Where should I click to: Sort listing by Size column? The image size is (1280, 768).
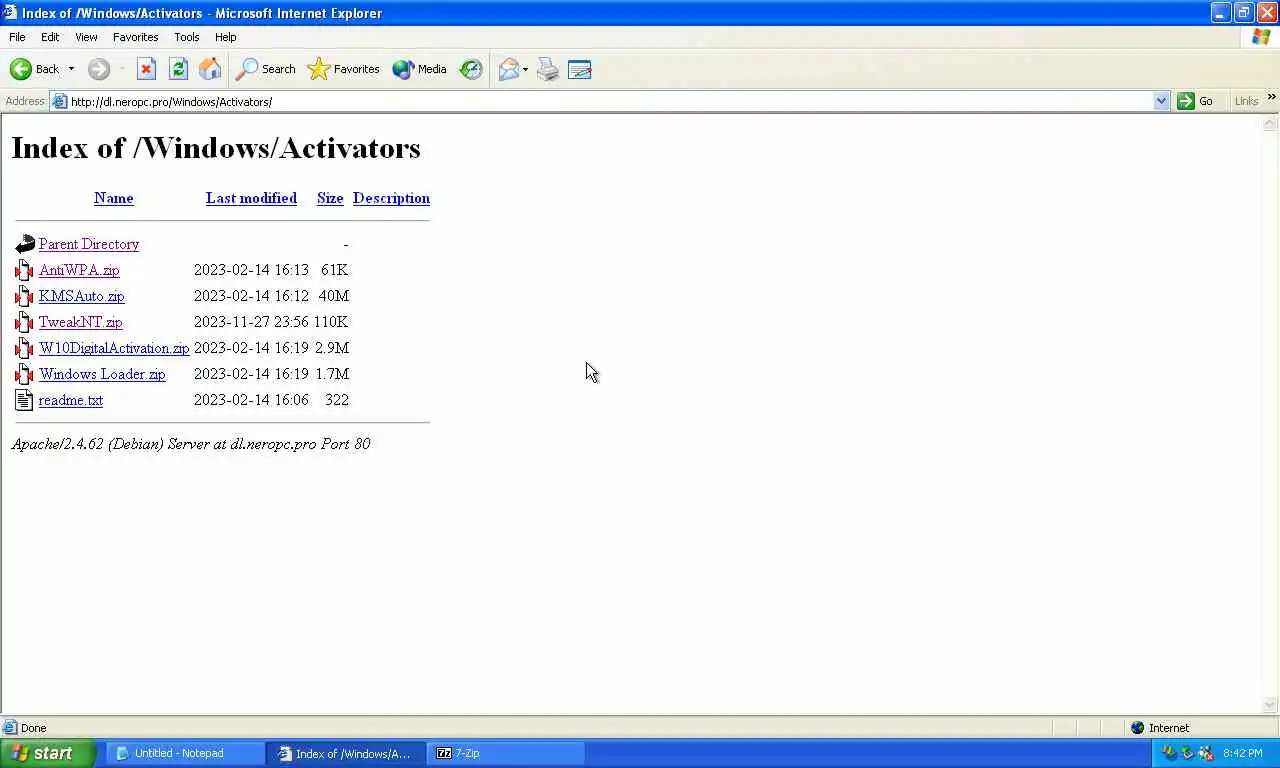[x=330, y=198]
